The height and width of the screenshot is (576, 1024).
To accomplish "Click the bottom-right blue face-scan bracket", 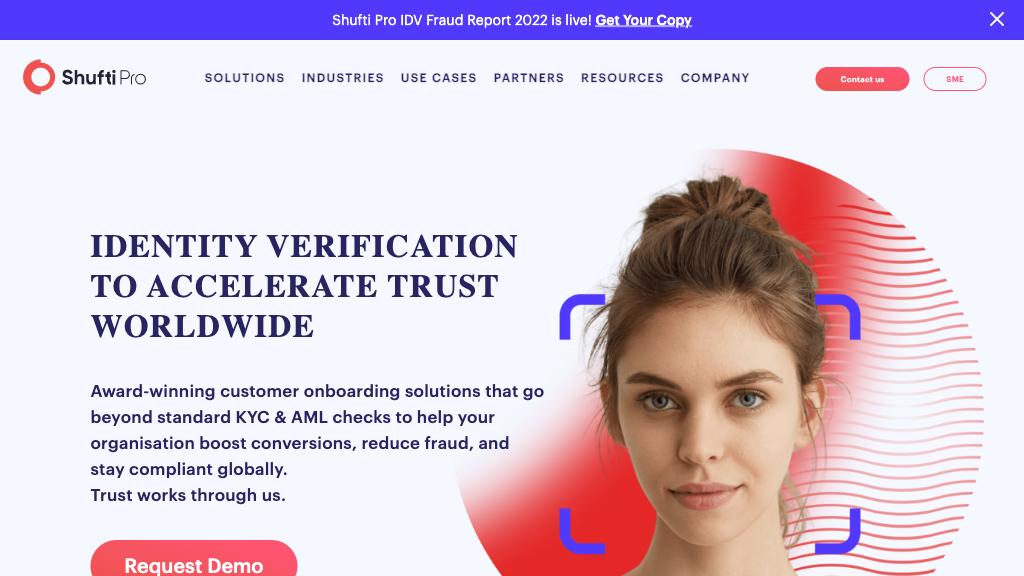I will pyautogui.click(x=838, y=531).
